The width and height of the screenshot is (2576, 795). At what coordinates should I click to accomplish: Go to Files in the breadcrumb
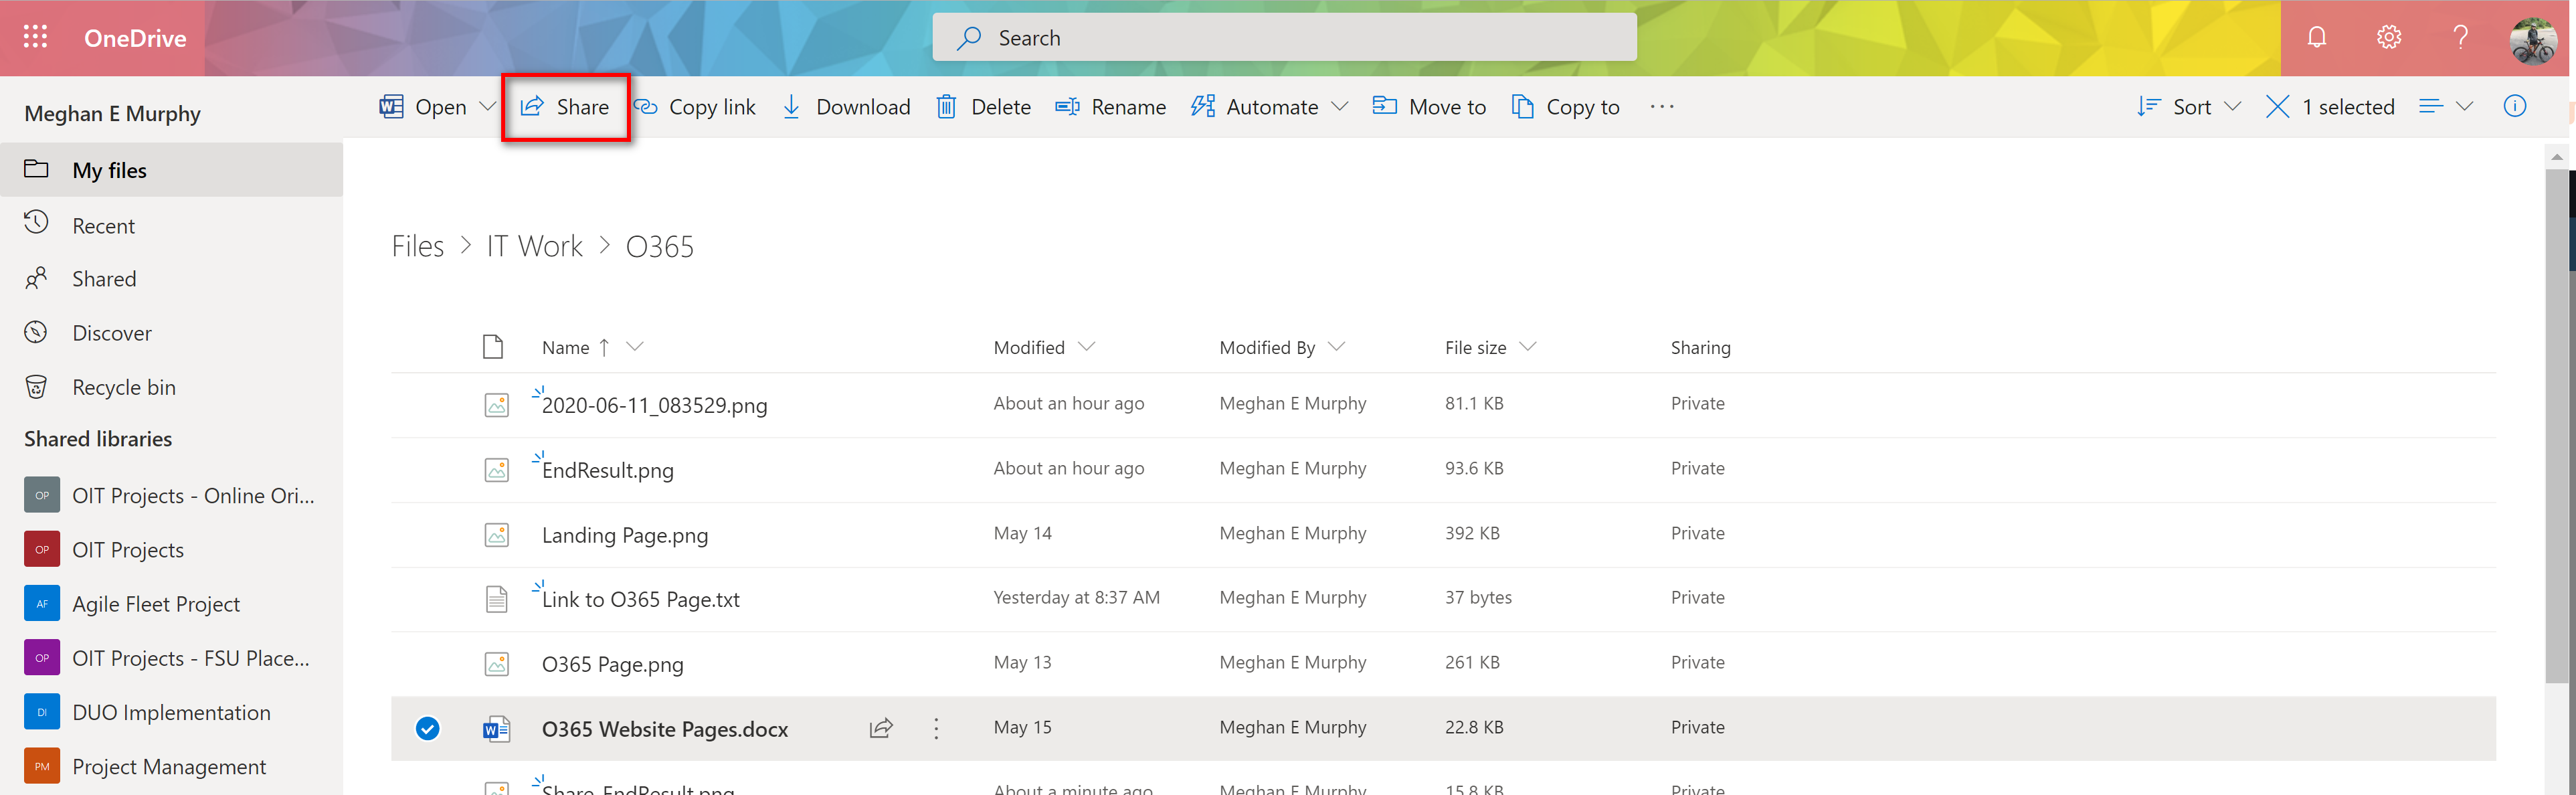pos(417,246)
